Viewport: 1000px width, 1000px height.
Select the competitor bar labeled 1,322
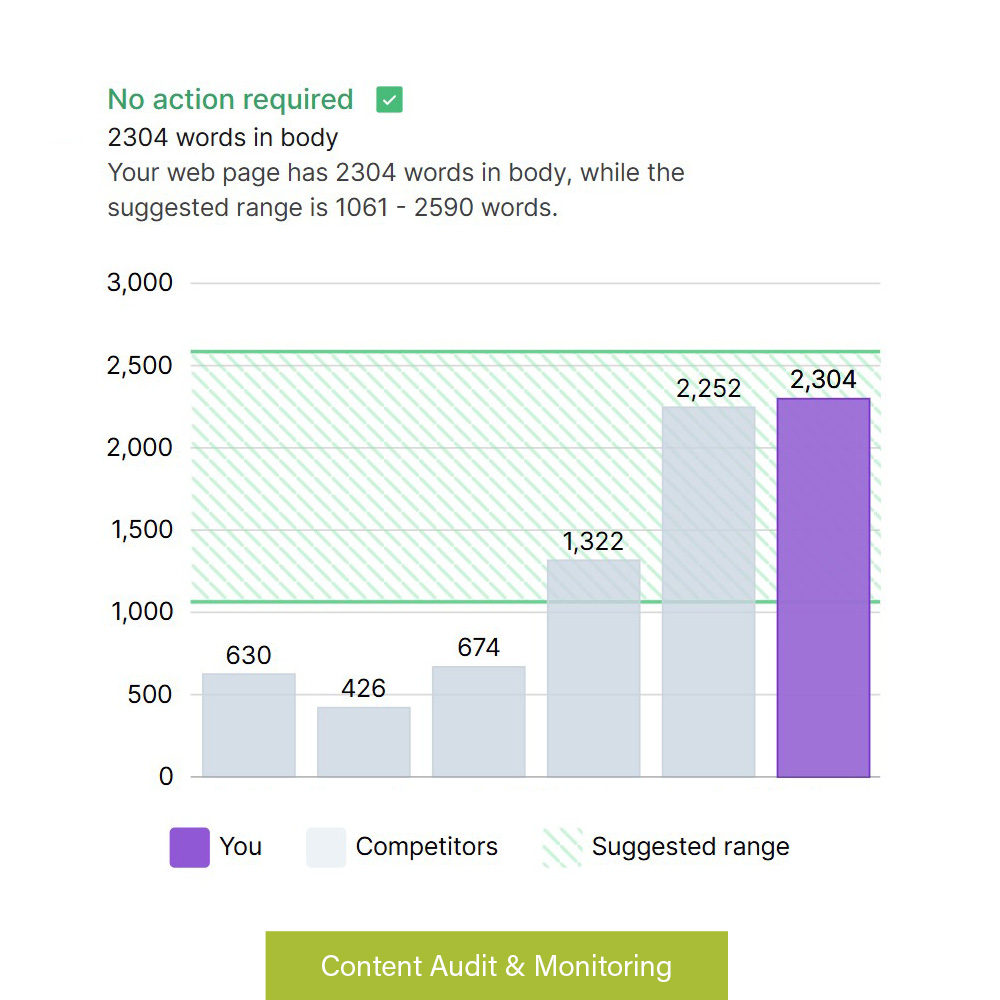tap(593, 668)
